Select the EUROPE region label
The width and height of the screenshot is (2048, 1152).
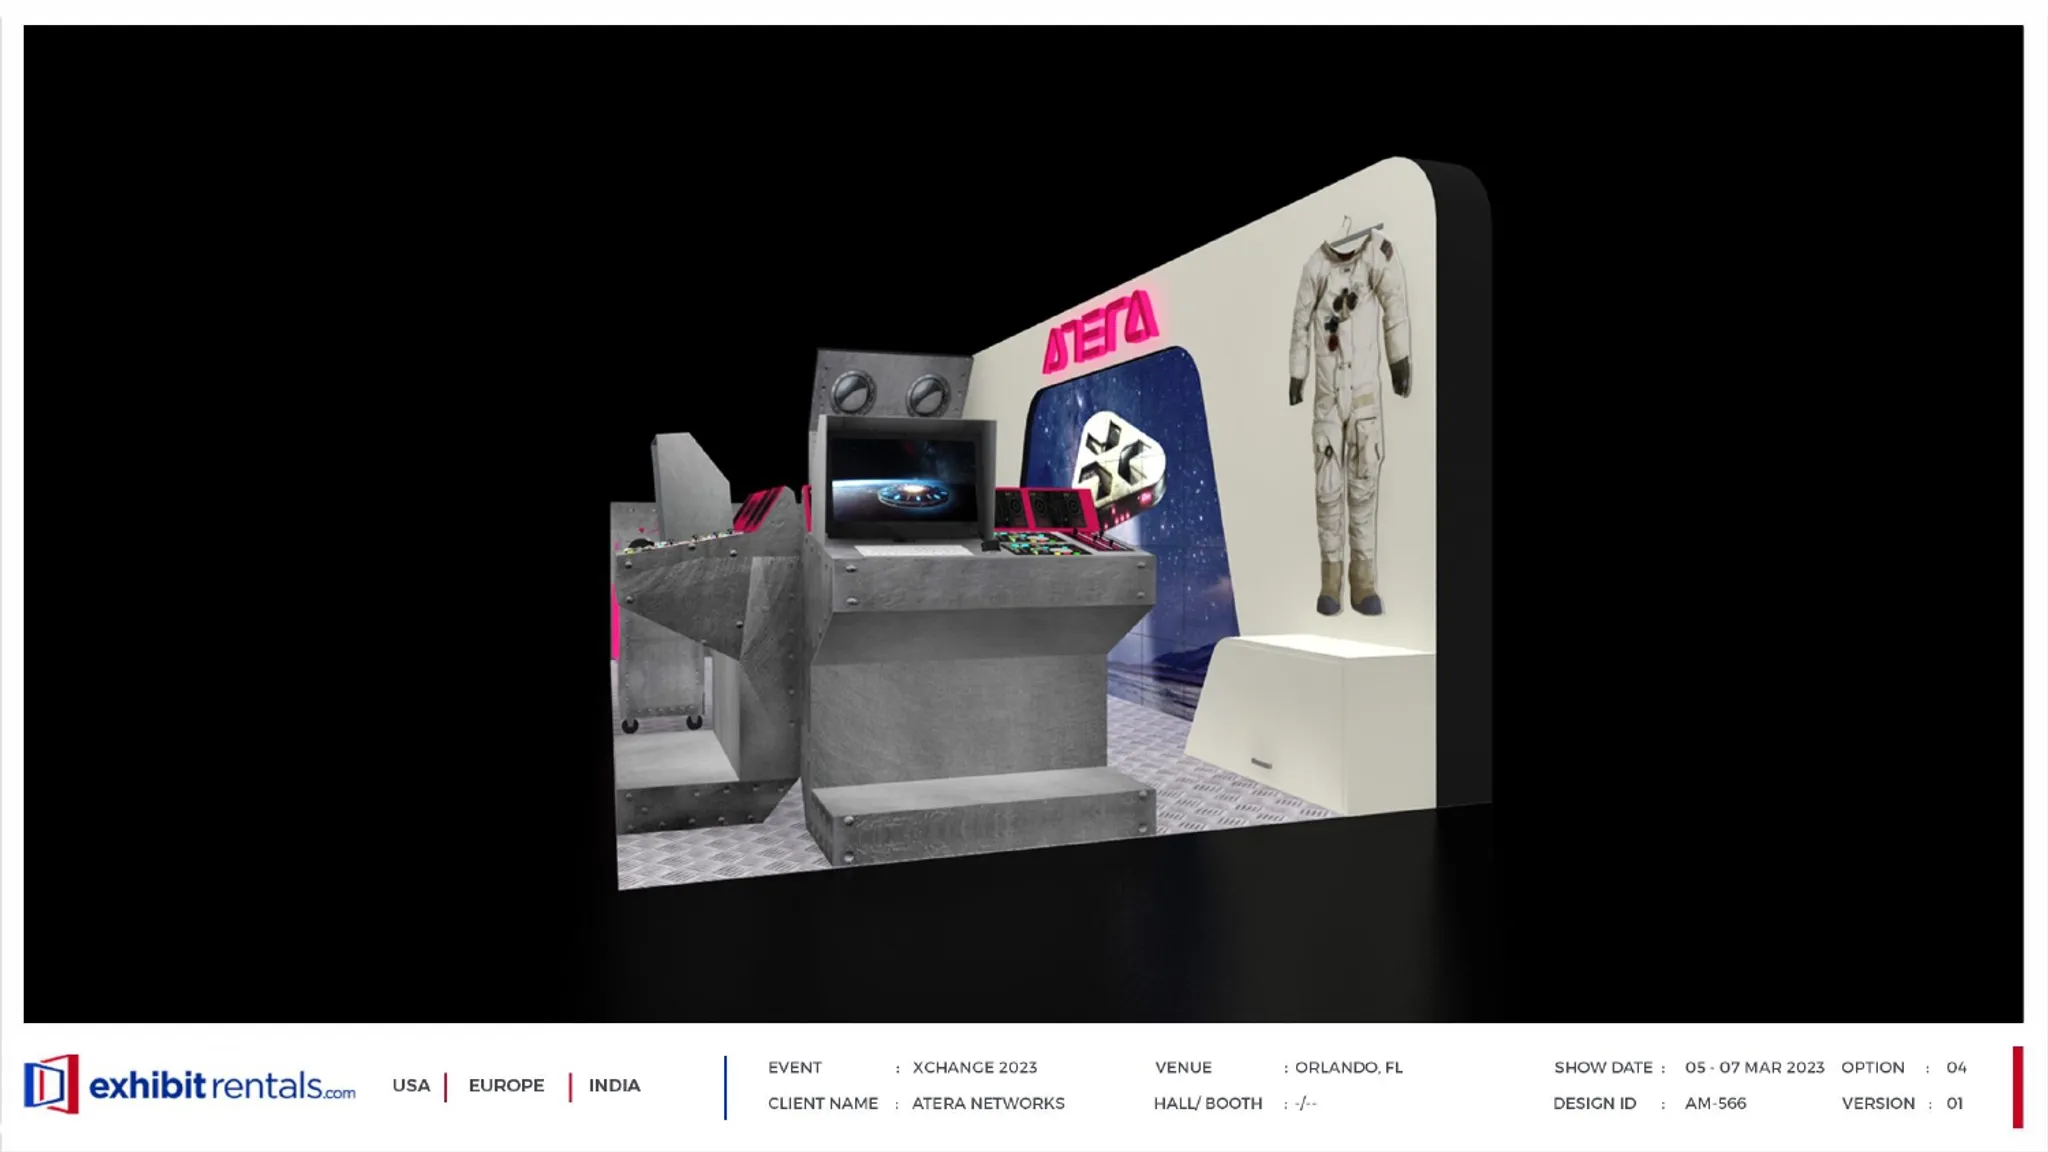pos(506,1085)
